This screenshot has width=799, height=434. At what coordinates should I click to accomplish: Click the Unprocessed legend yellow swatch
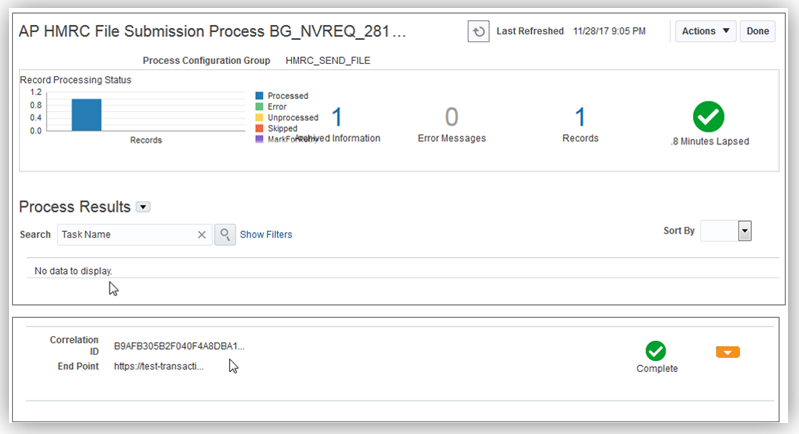(259, 118)
